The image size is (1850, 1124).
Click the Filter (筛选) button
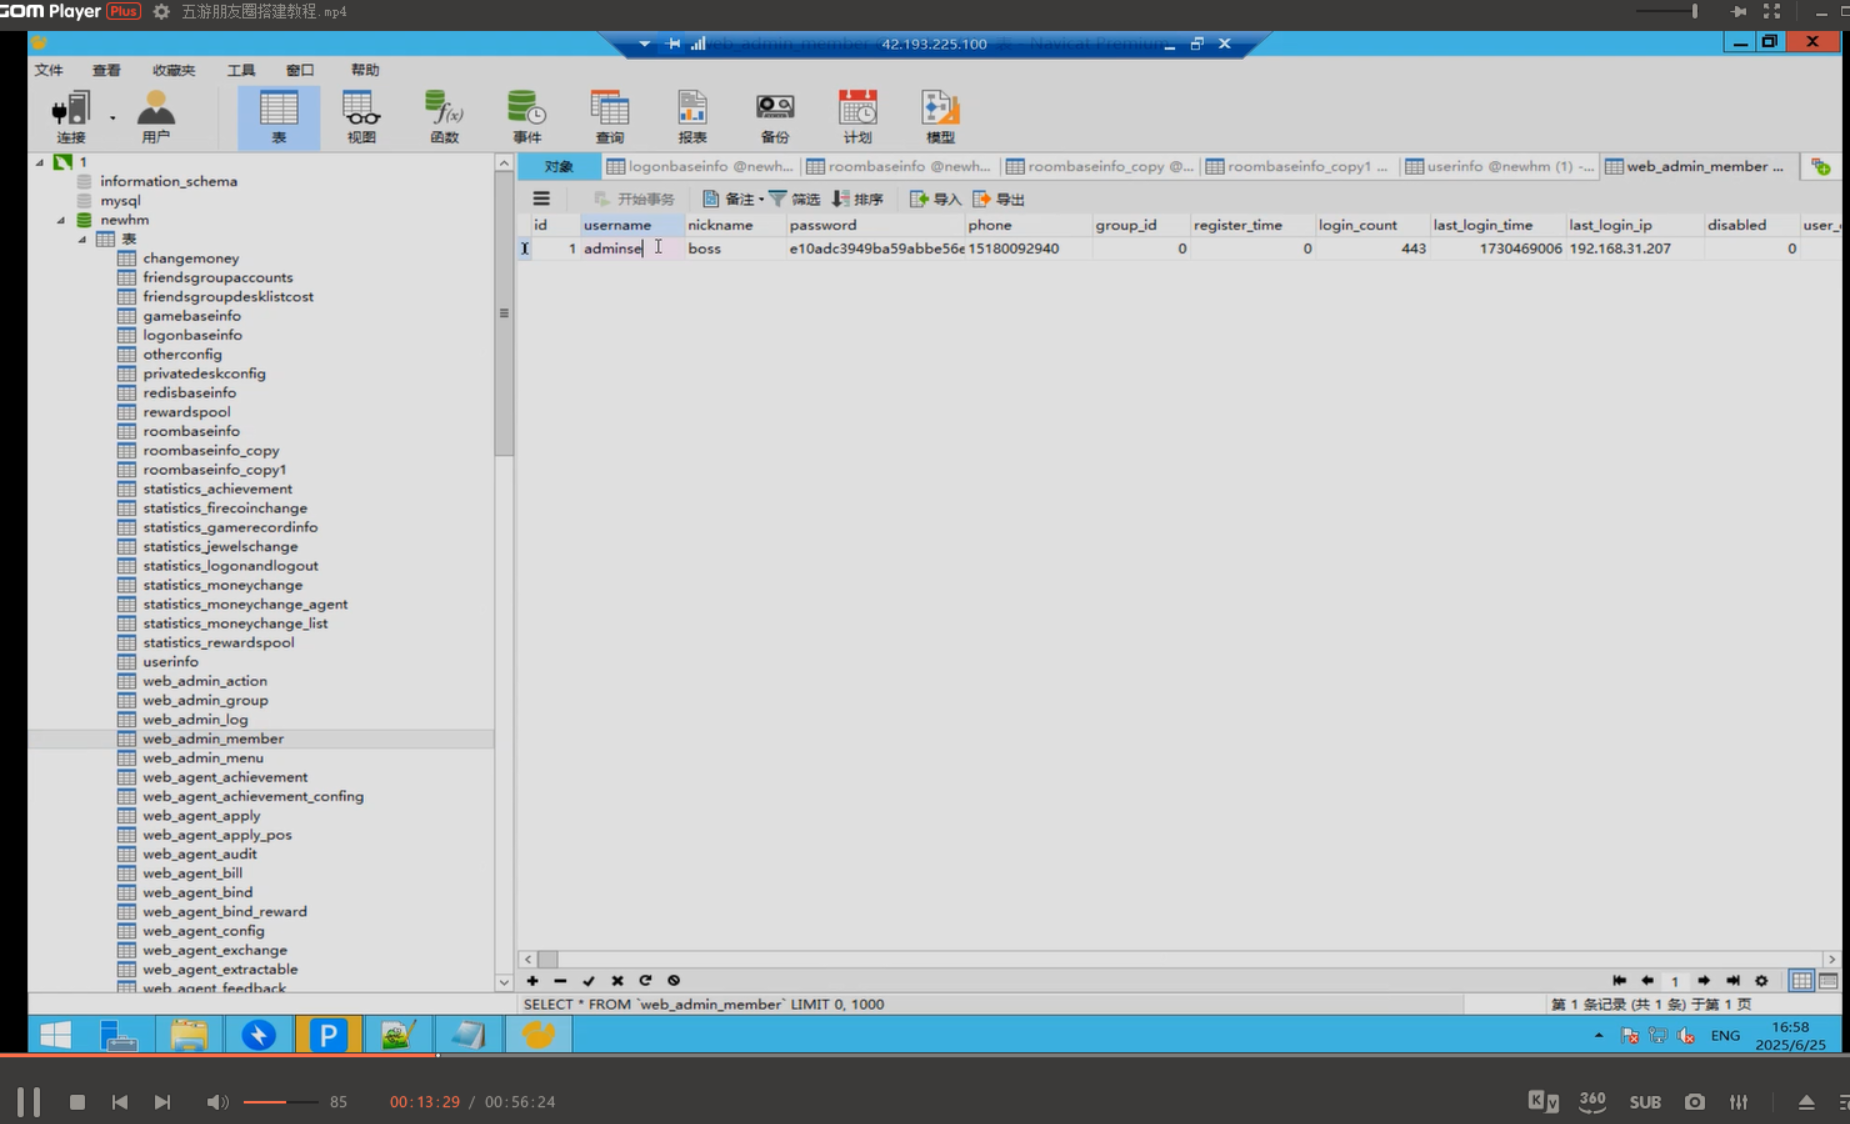(794, 199)
